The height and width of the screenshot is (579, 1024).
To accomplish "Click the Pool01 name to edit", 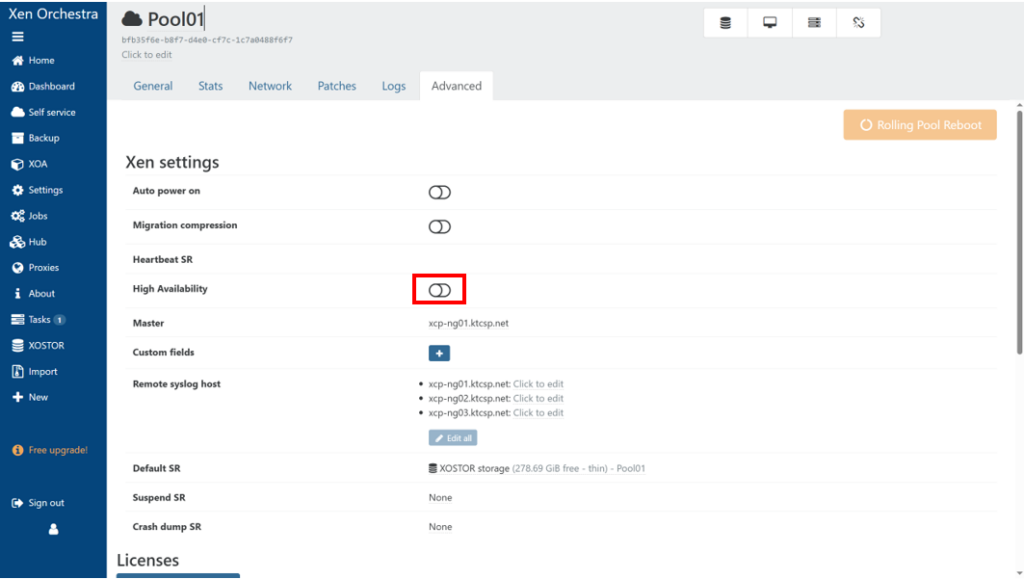I will pyautogui.click(x=176, y=19).
